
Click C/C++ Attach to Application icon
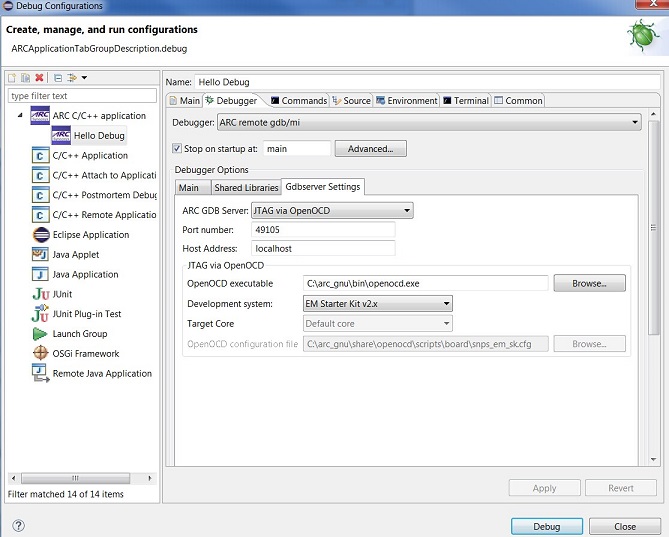[41, 175]
